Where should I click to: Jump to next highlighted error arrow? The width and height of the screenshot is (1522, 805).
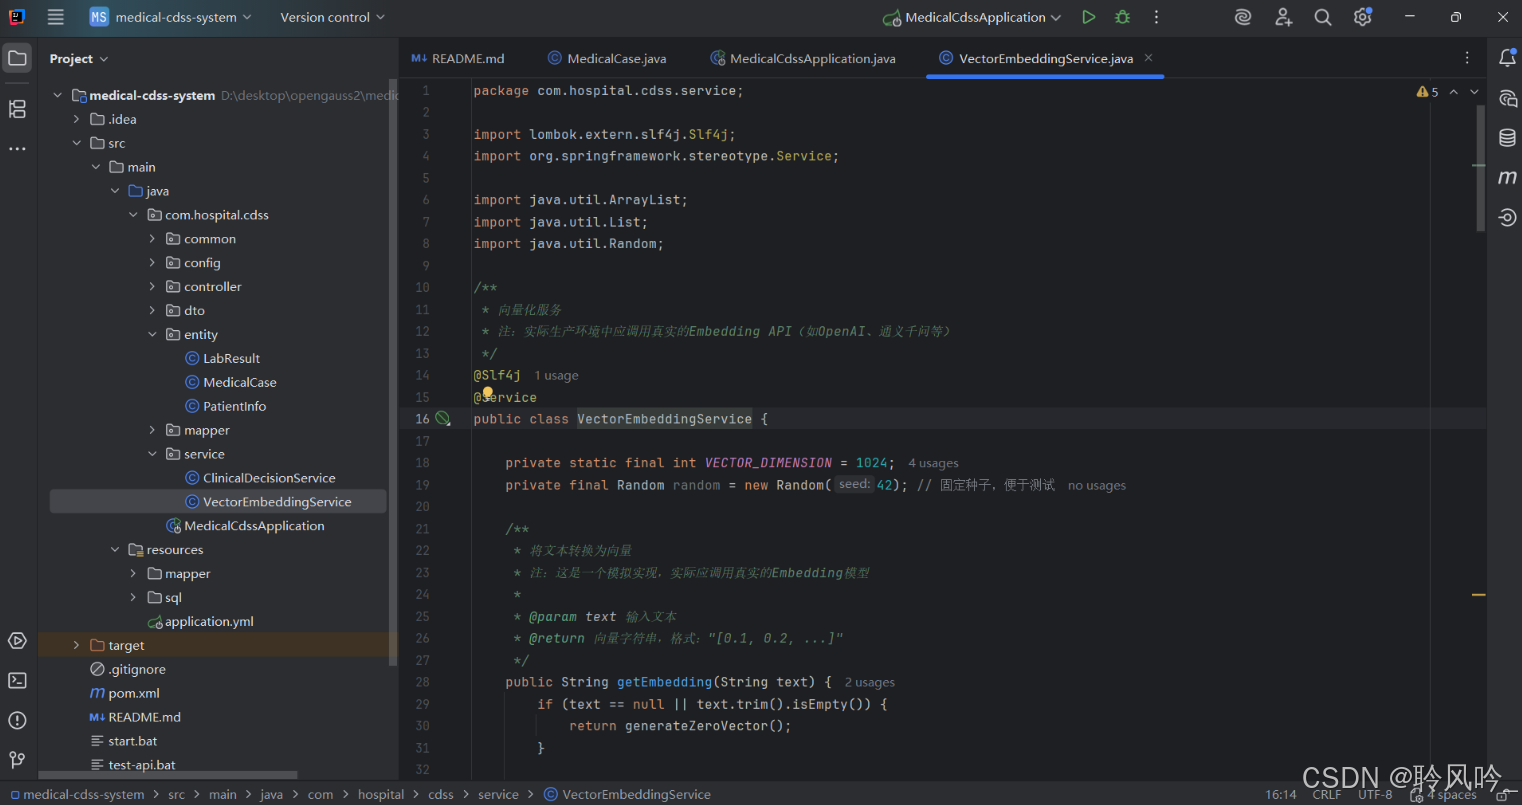click(x=1474, y=92)
